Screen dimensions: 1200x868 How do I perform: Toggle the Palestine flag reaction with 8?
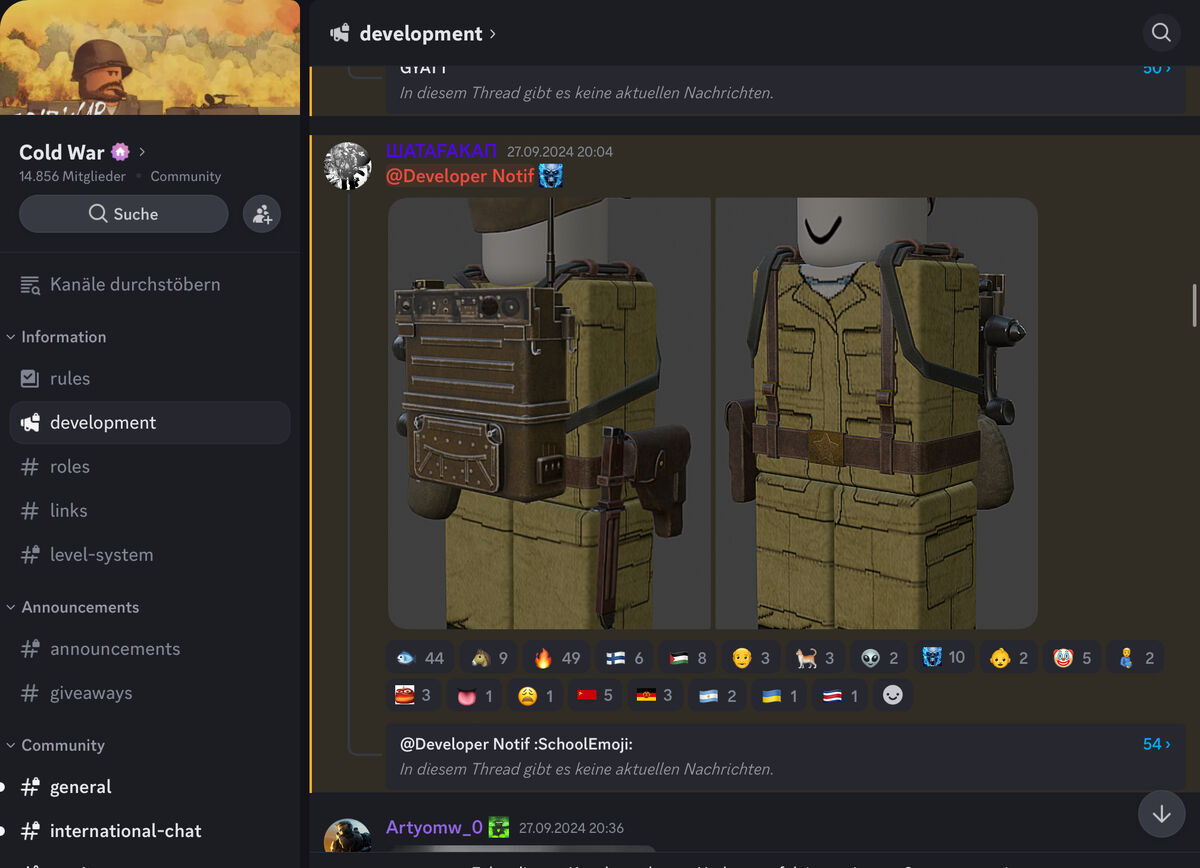point(687,657)
